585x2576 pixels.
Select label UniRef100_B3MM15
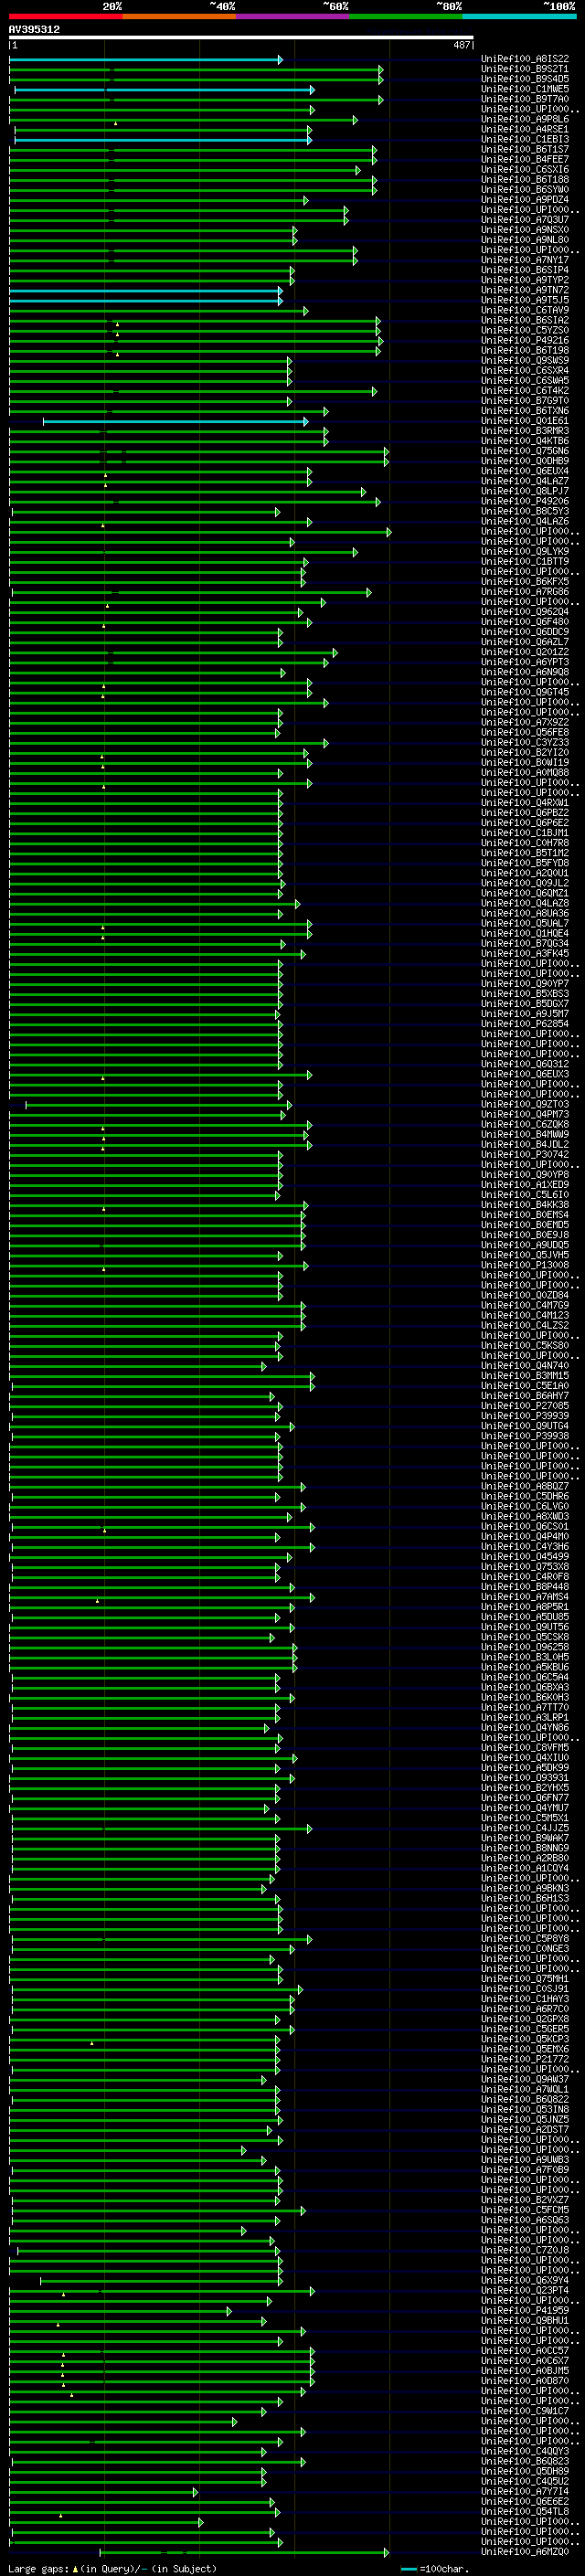point(525,1376)
